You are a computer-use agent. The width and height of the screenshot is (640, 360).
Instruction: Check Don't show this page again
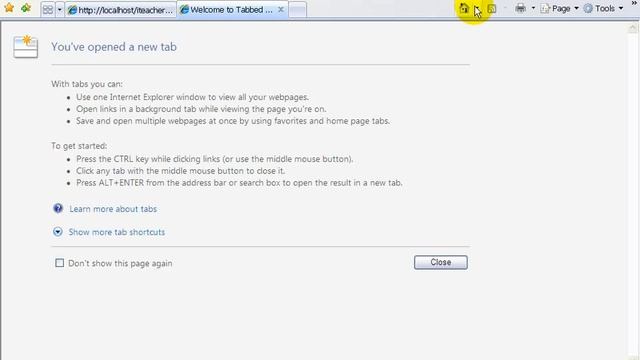[60, 263]
